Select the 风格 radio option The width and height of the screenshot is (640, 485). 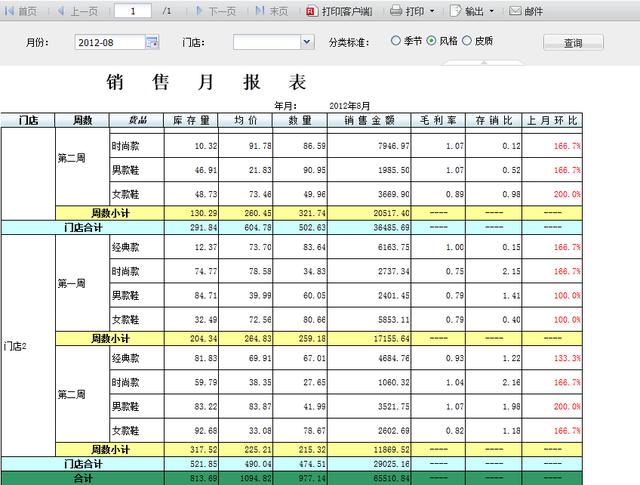click(431, 40)
